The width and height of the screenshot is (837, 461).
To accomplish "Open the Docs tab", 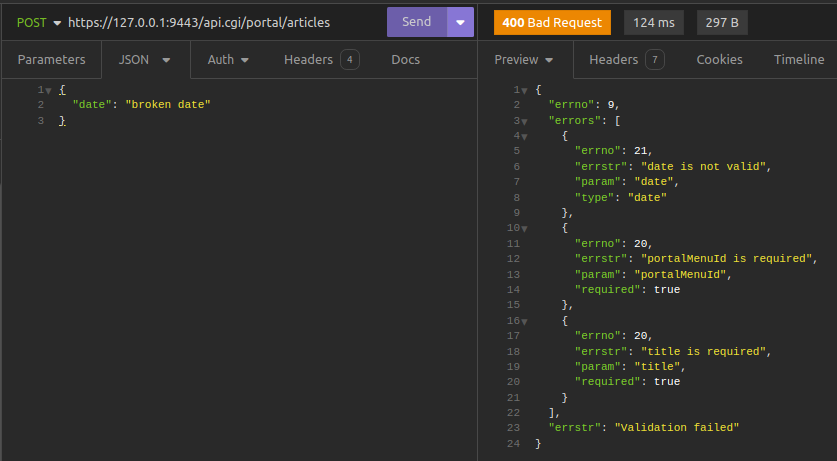I will [405, 60].
